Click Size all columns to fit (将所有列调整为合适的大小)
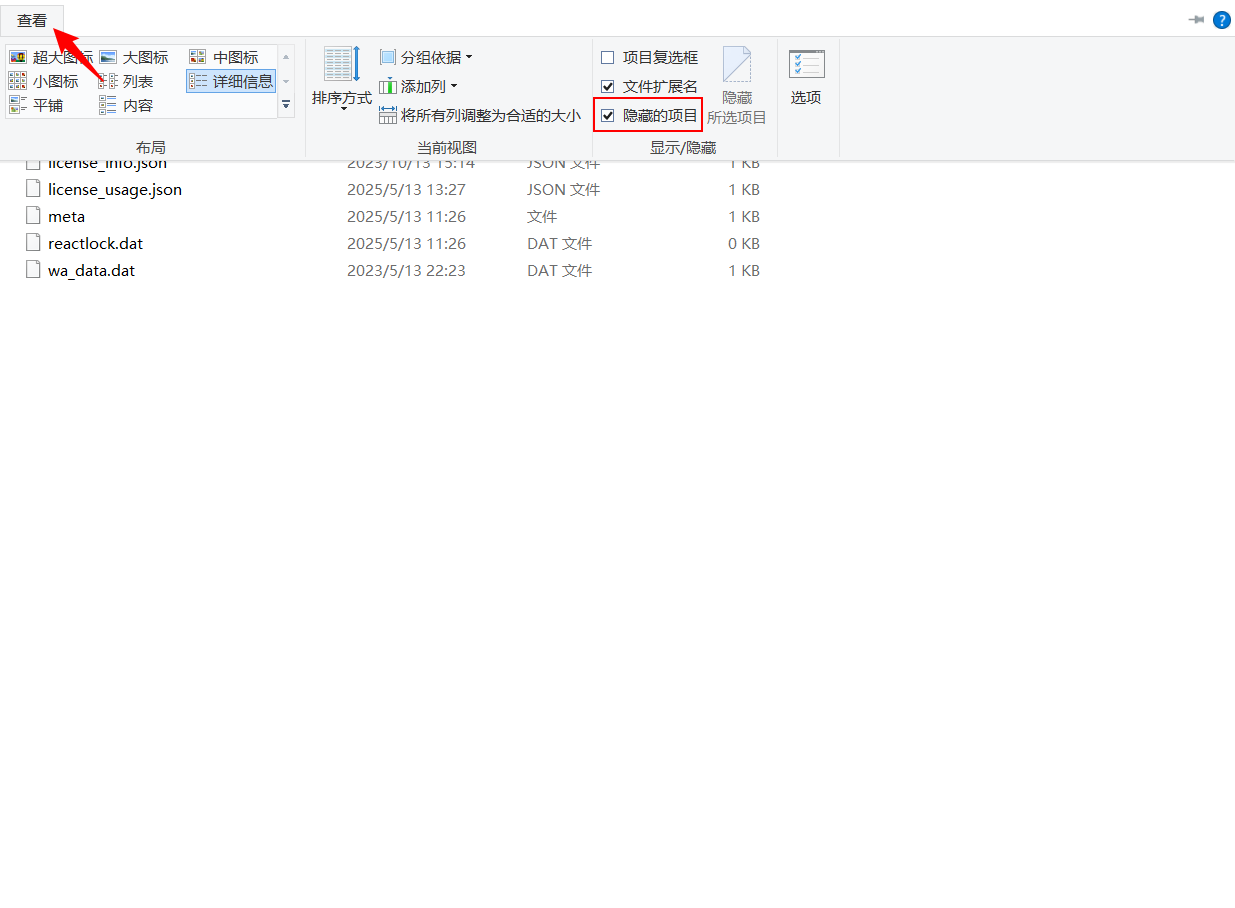Image resolution: width=1235 pixels, height=908 pixels. tap(480, 115)
